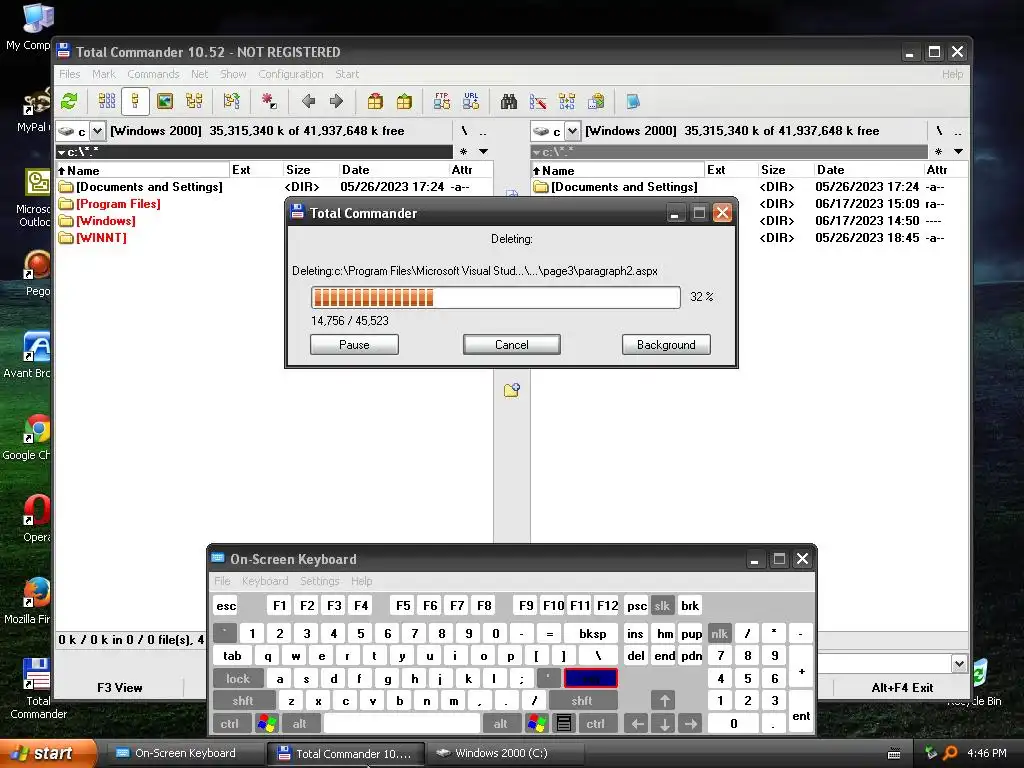
Task: Click the esc key on On-Screen Keyboard
Action: (x=226, y=605)
